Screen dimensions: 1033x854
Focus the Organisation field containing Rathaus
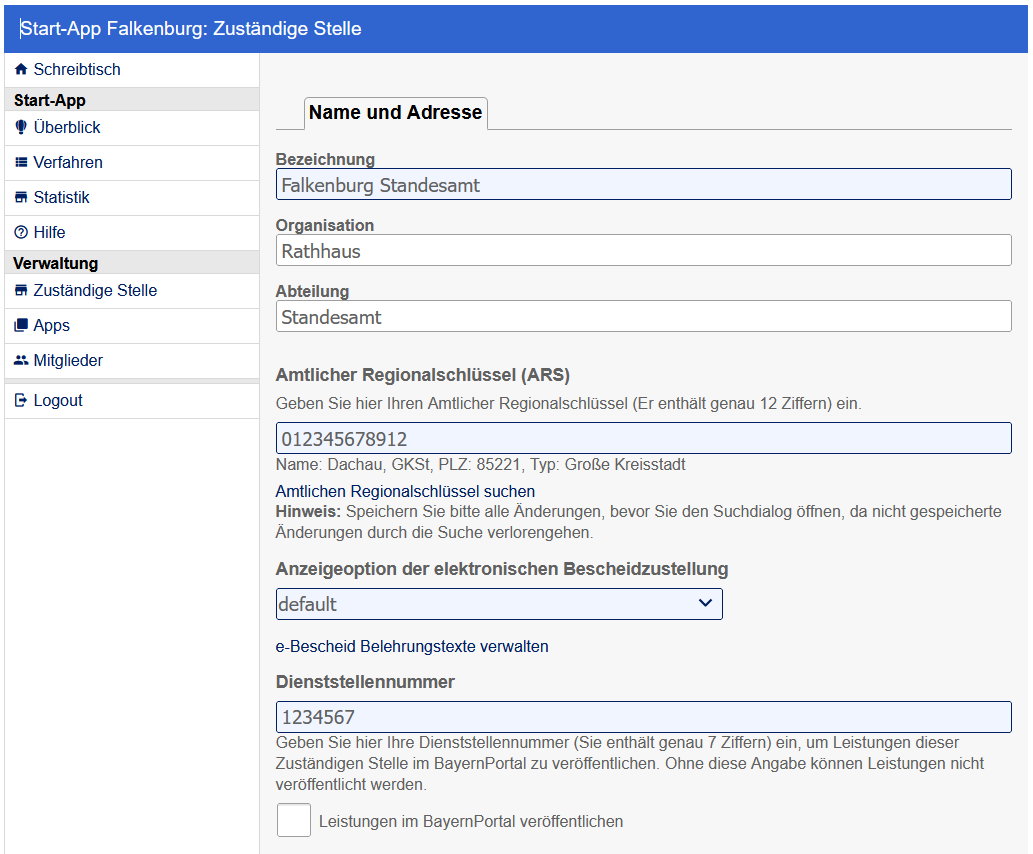pyautogui.click(x=643, y=251)
